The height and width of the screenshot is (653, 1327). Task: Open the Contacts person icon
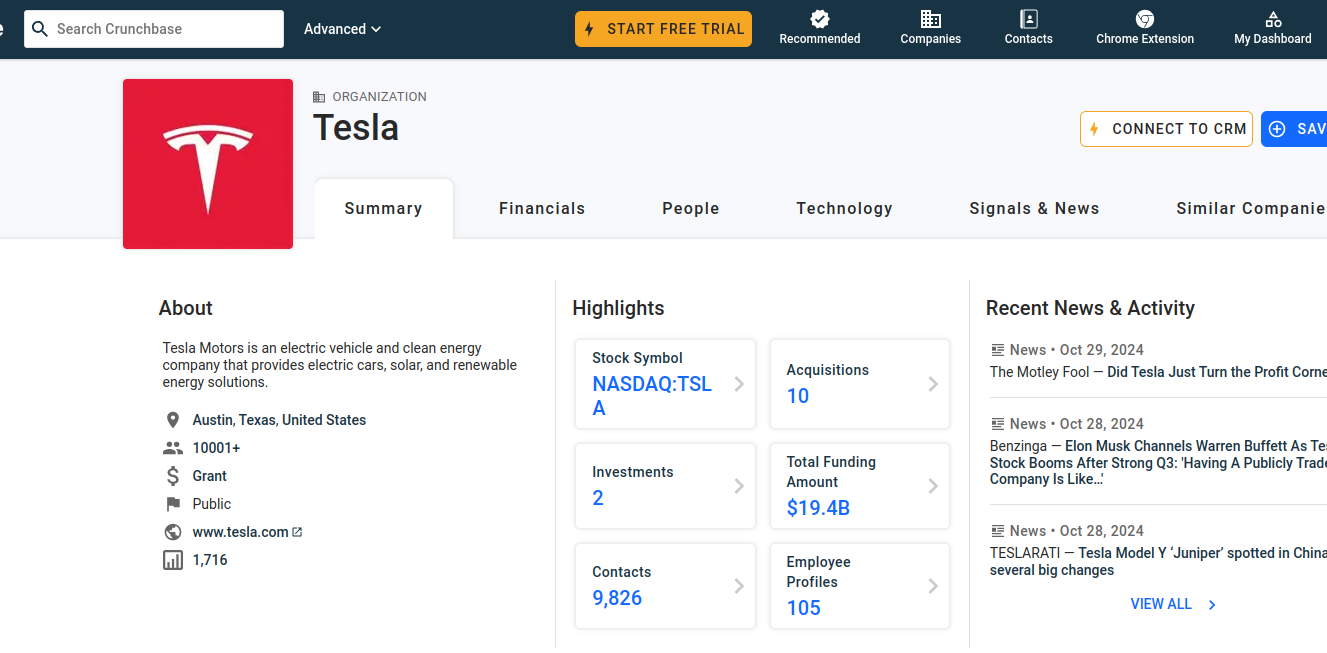(x=1029, y=19)
